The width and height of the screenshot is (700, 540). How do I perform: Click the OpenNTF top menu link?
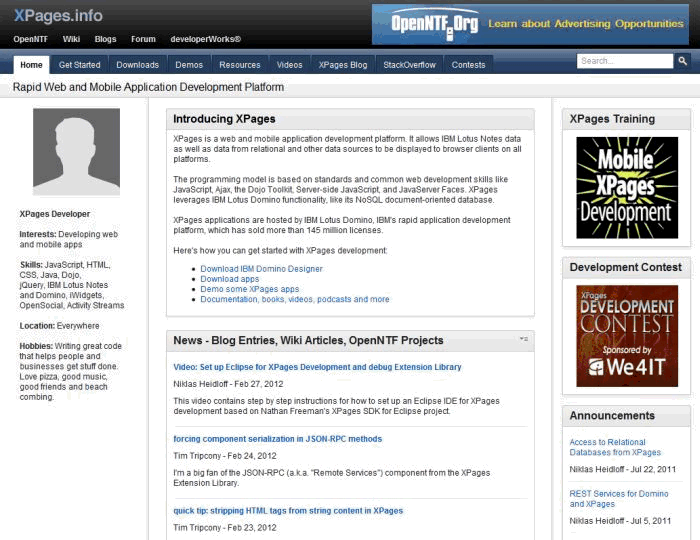click(x=30, y=39)
